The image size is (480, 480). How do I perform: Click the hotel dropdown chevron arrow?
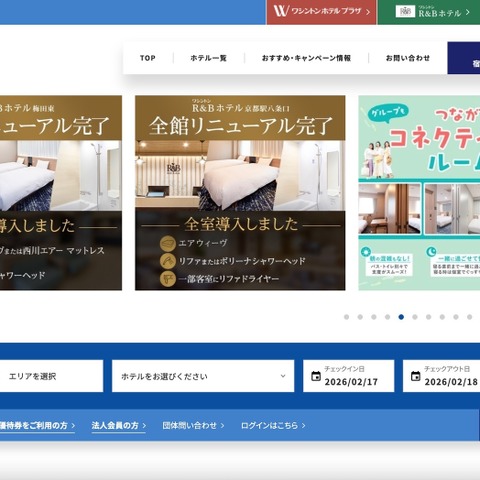[283, 376]
